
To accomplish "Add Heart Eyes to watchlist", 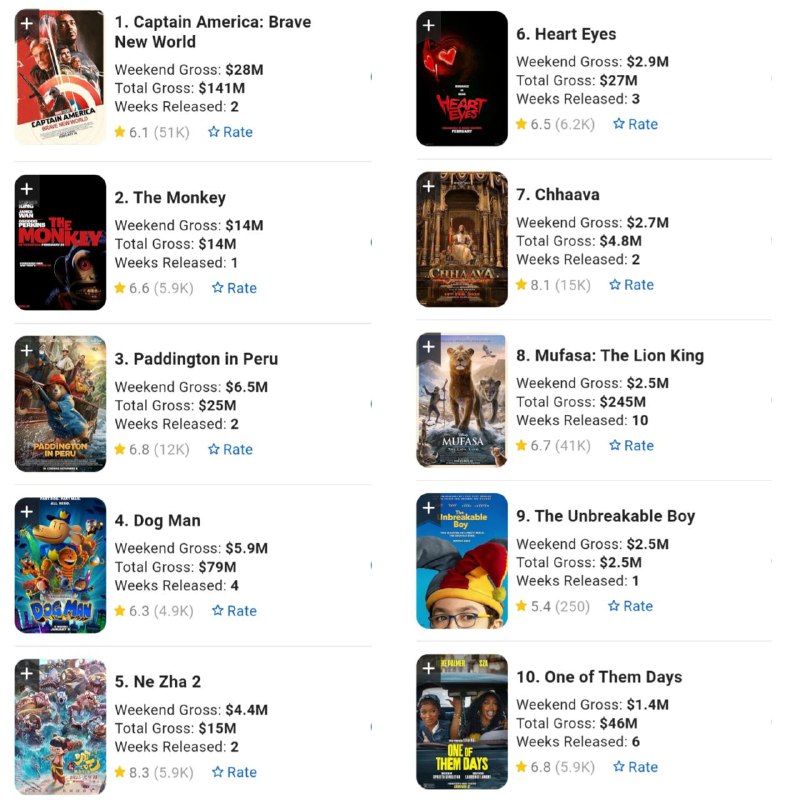I will pyautogui.click(x=429, y=26).
